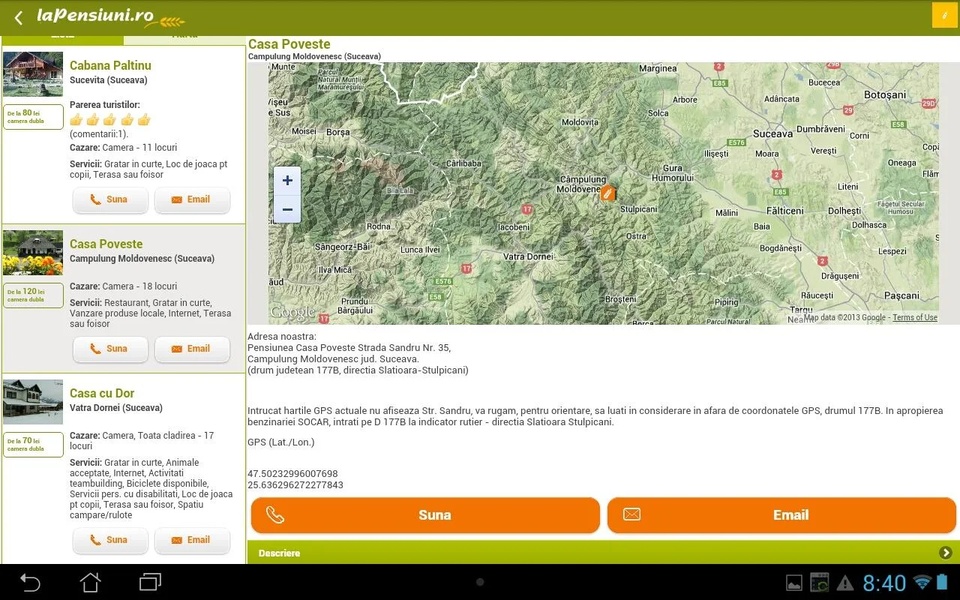Screen dimensions: 960x600
Task: Open the Cabana Paltinu photo thumbnail
Action: [x=33, y=74]
